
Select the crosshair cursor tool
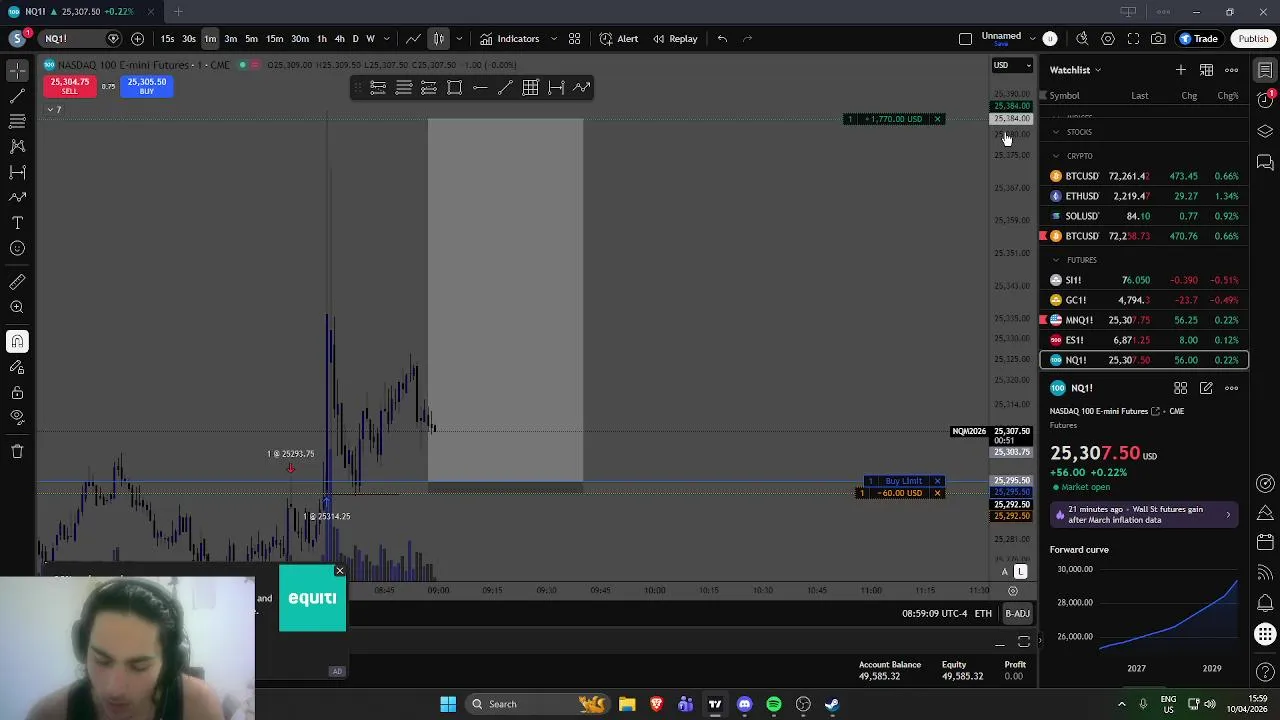point(17,71)
